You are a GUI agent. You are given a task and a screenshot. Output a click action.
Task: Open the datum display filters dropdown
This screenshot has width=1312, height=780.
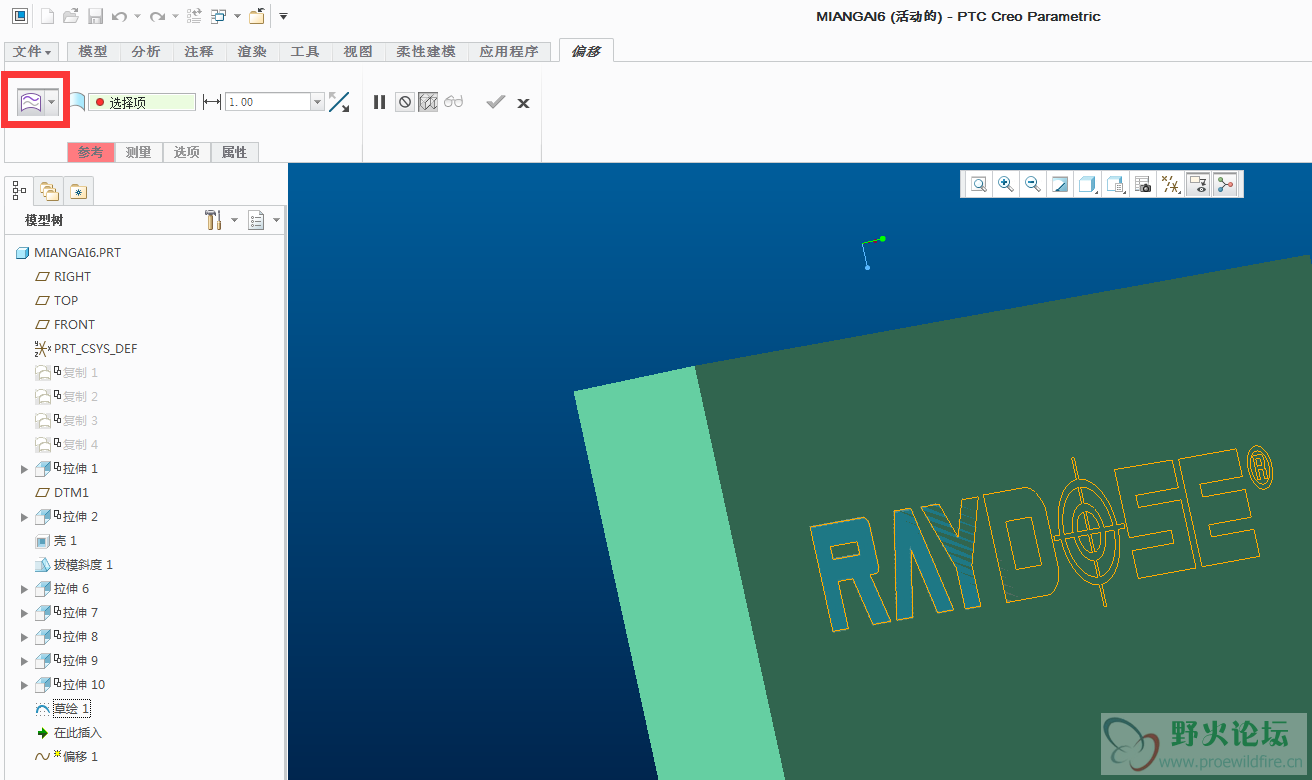tap(1170, 184)
